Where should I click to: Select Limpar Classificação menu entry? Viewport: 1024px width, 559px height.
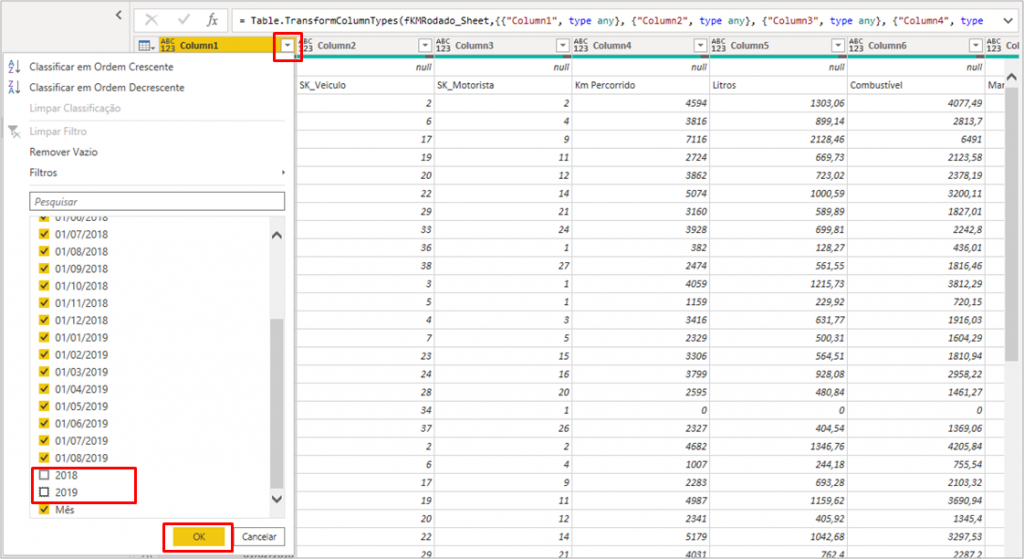coord(75,108)
